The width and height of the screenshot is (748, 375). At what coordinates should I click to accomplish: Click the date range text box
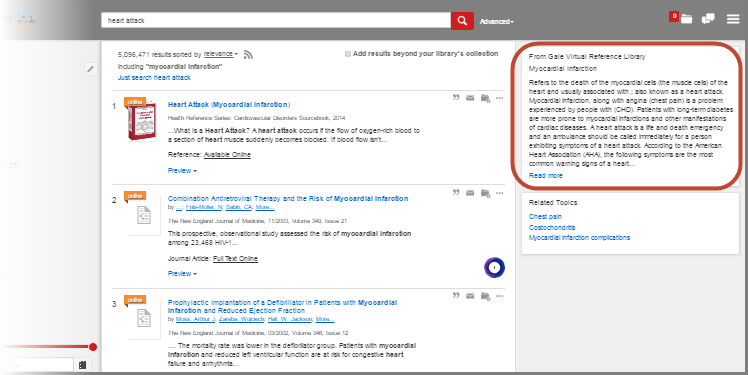[42, 365]
